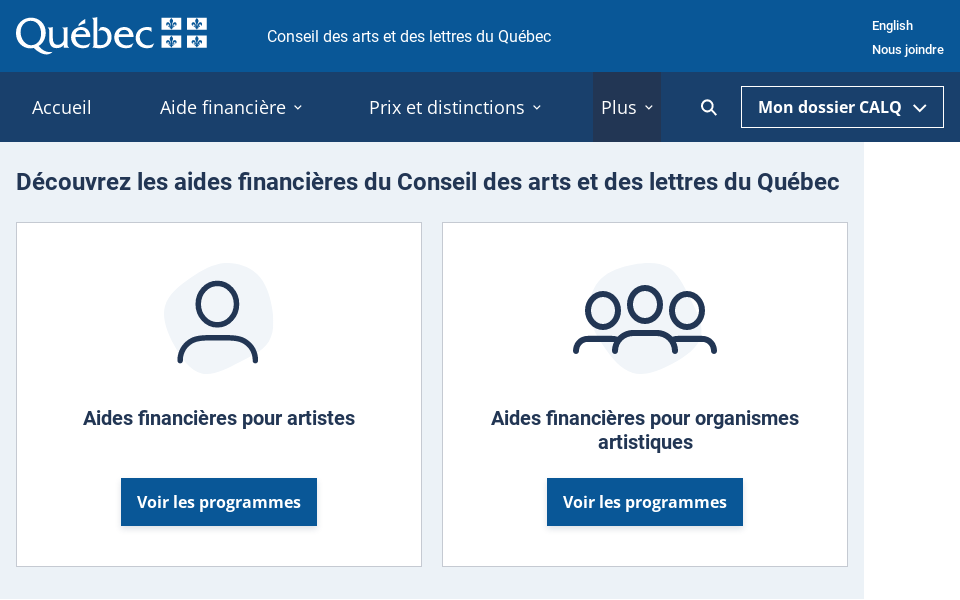960x600 pixels.
Task: Switch to the English version
Action: [x=892, y=25]
